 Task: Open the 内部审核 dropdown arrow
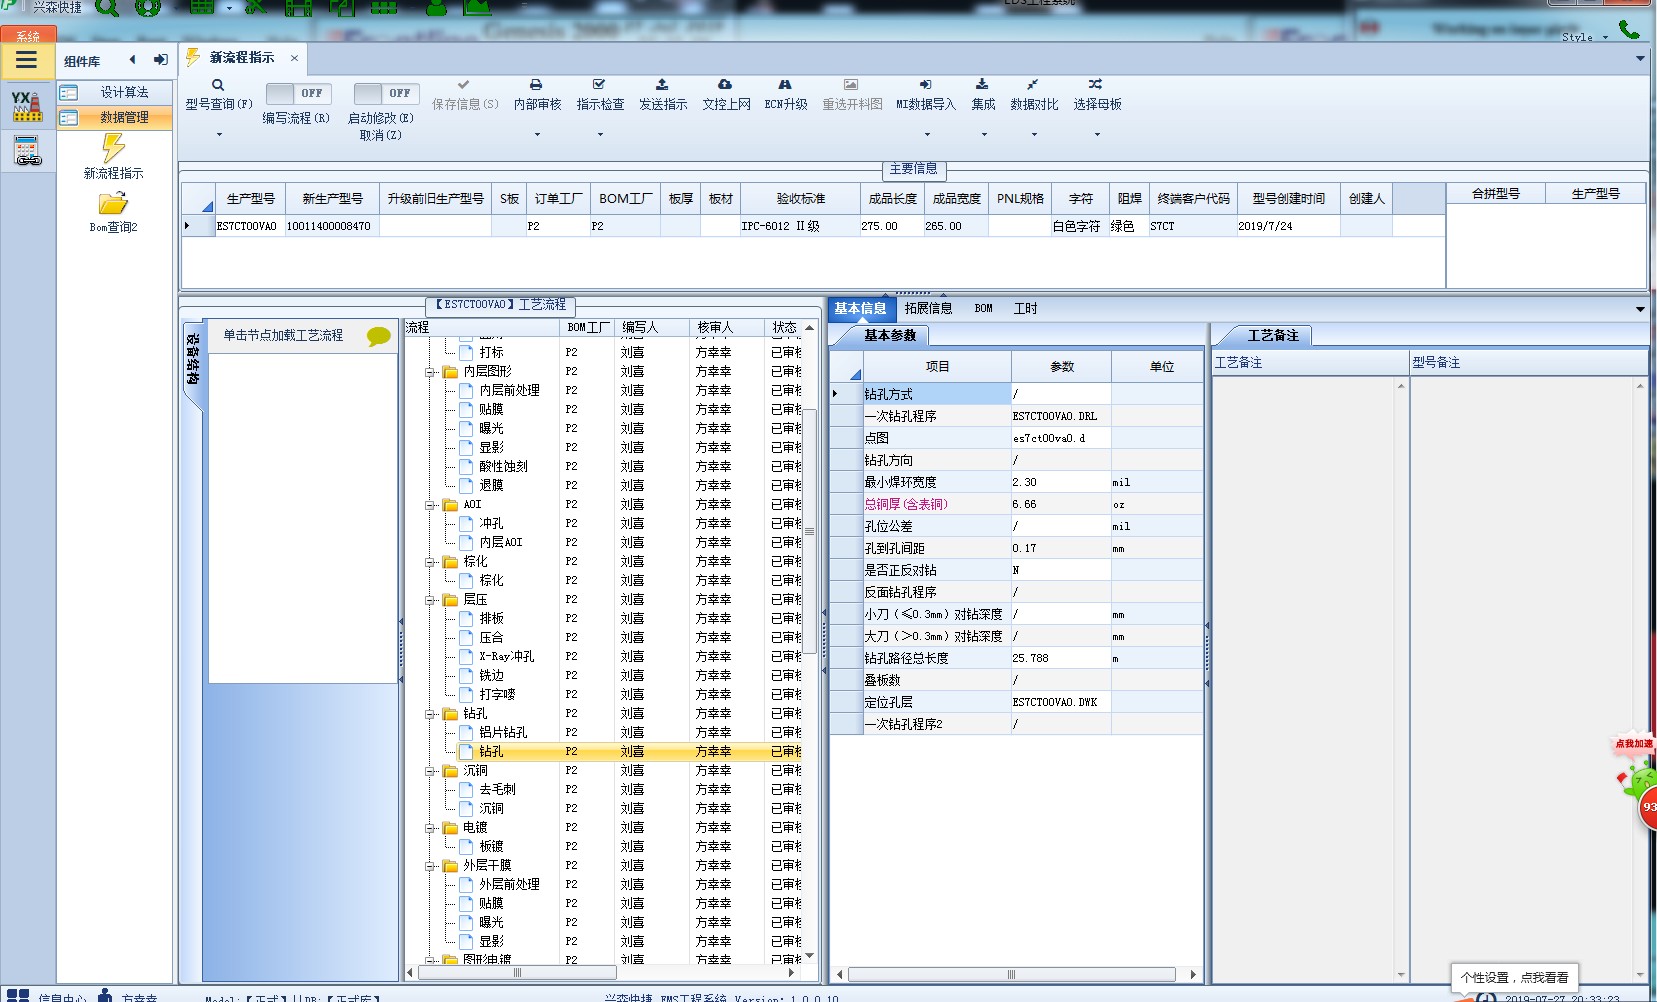pos(537,134)
